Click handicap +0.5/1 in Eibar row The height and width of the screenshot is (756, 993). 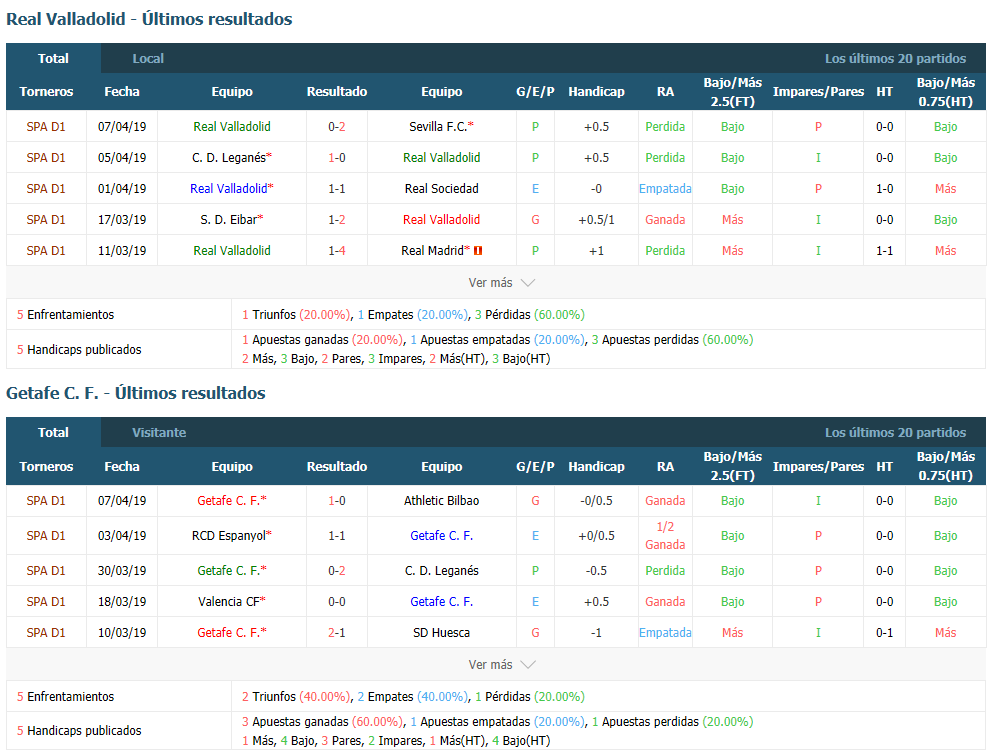tap(596, 220)
